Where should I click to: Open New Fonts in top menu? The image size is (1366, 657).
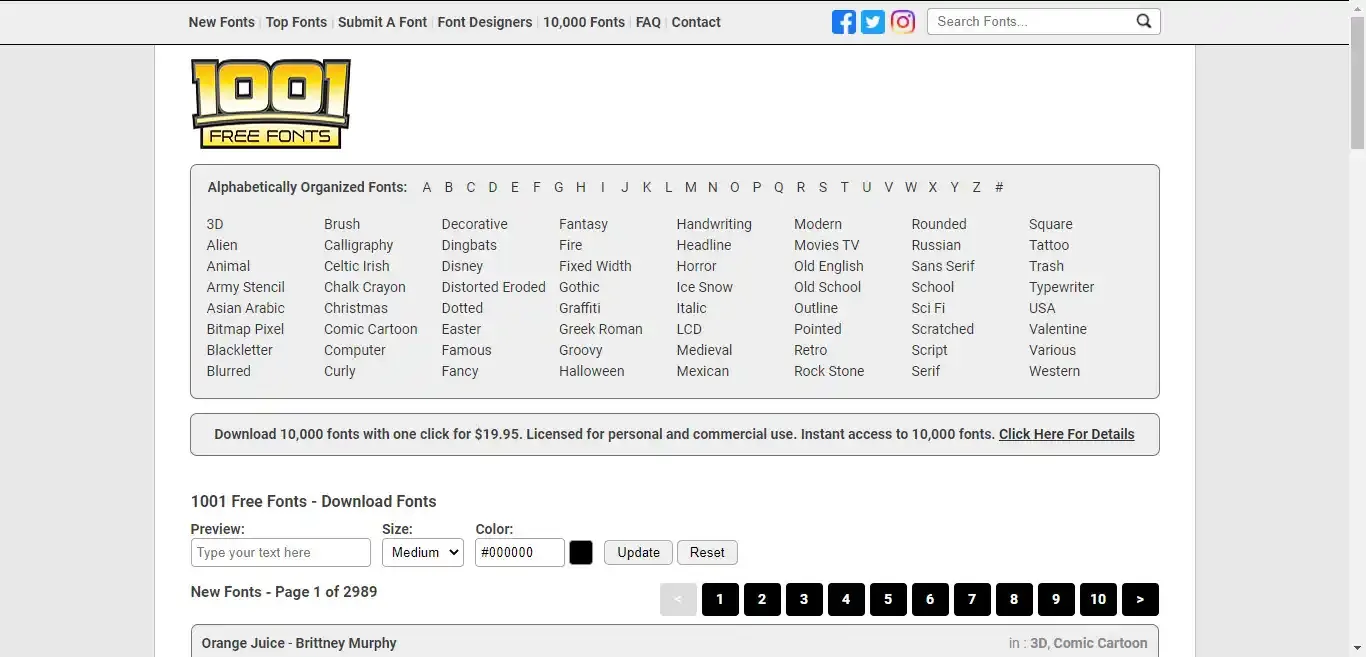(x=222, y=22)
